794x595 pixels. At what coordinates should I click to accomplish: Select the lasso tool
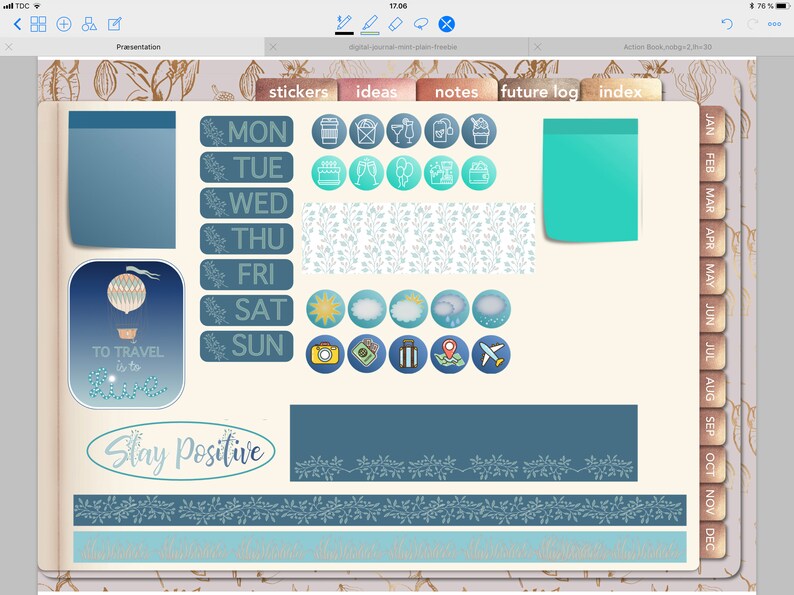point(421,24)
